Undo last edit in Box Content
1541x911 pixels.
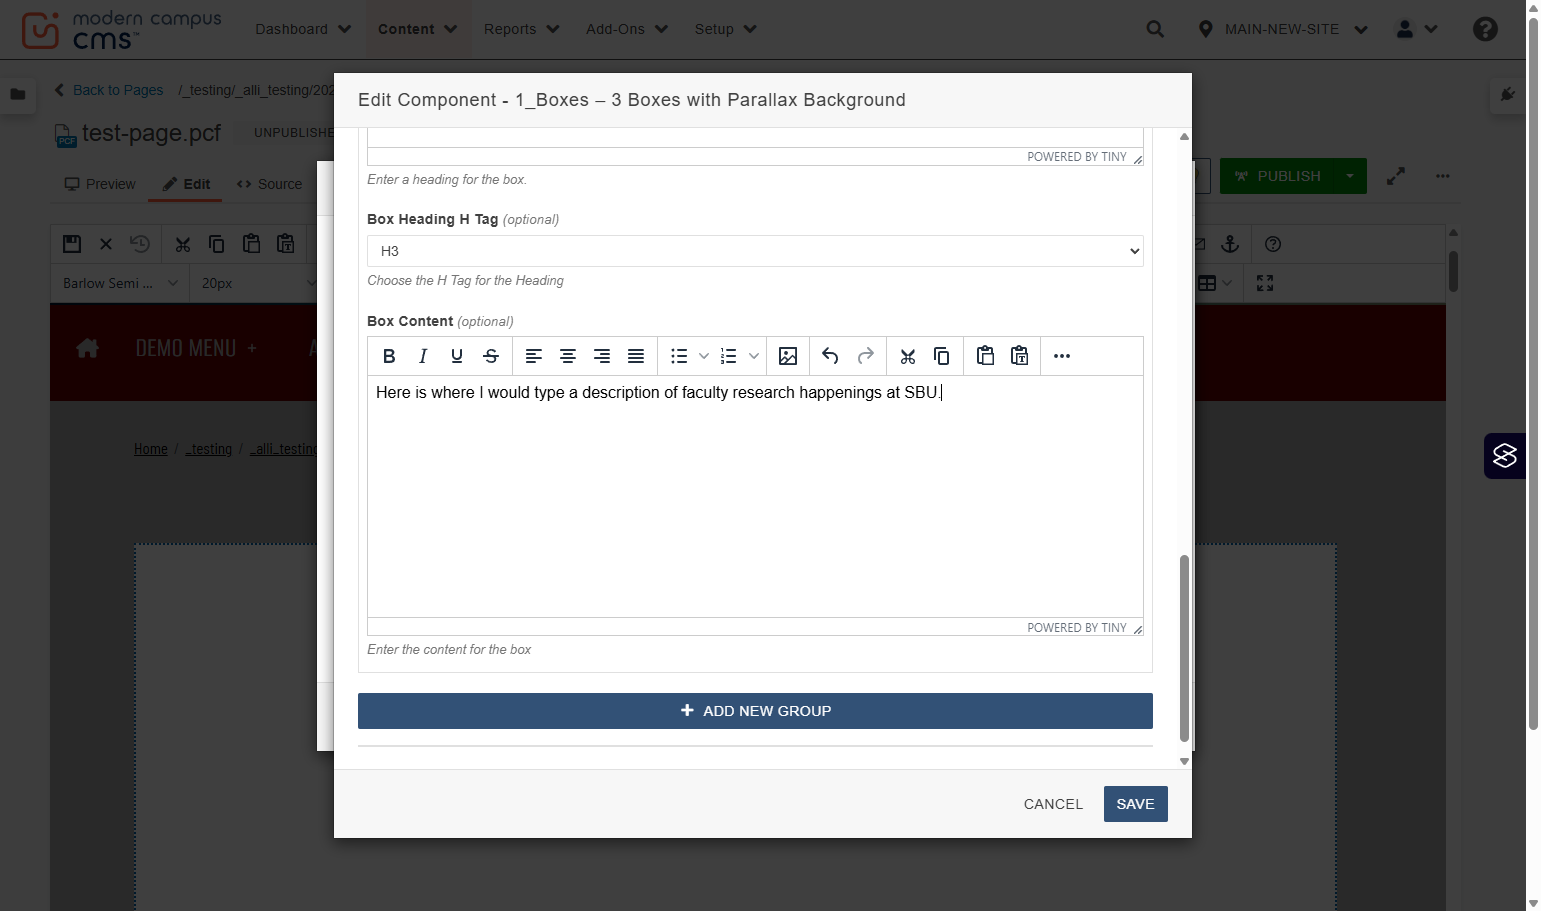(x=830, y=356)
